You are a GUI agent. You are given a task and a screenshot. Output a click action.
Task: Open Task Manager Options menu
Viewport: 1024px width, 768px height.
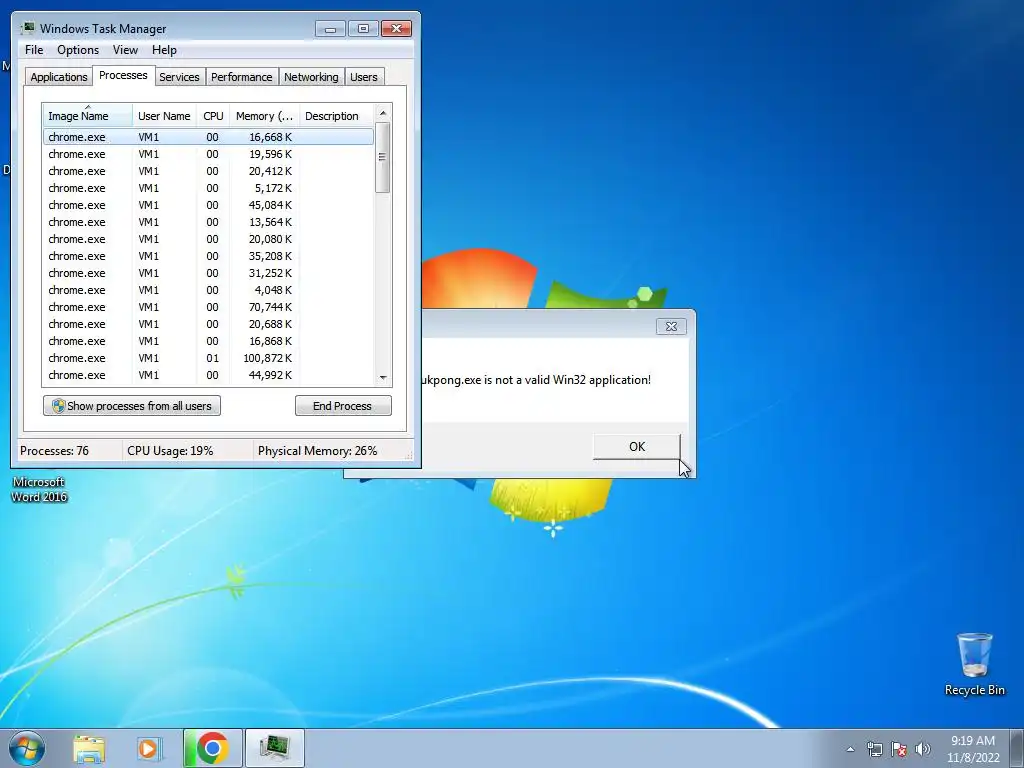78,50
